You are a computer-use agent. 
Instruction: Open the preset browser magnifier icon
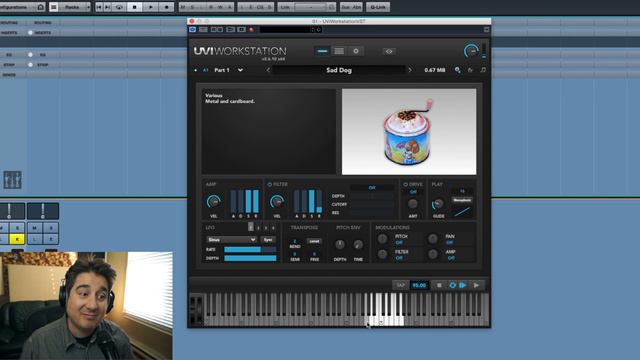coord(458,70)
